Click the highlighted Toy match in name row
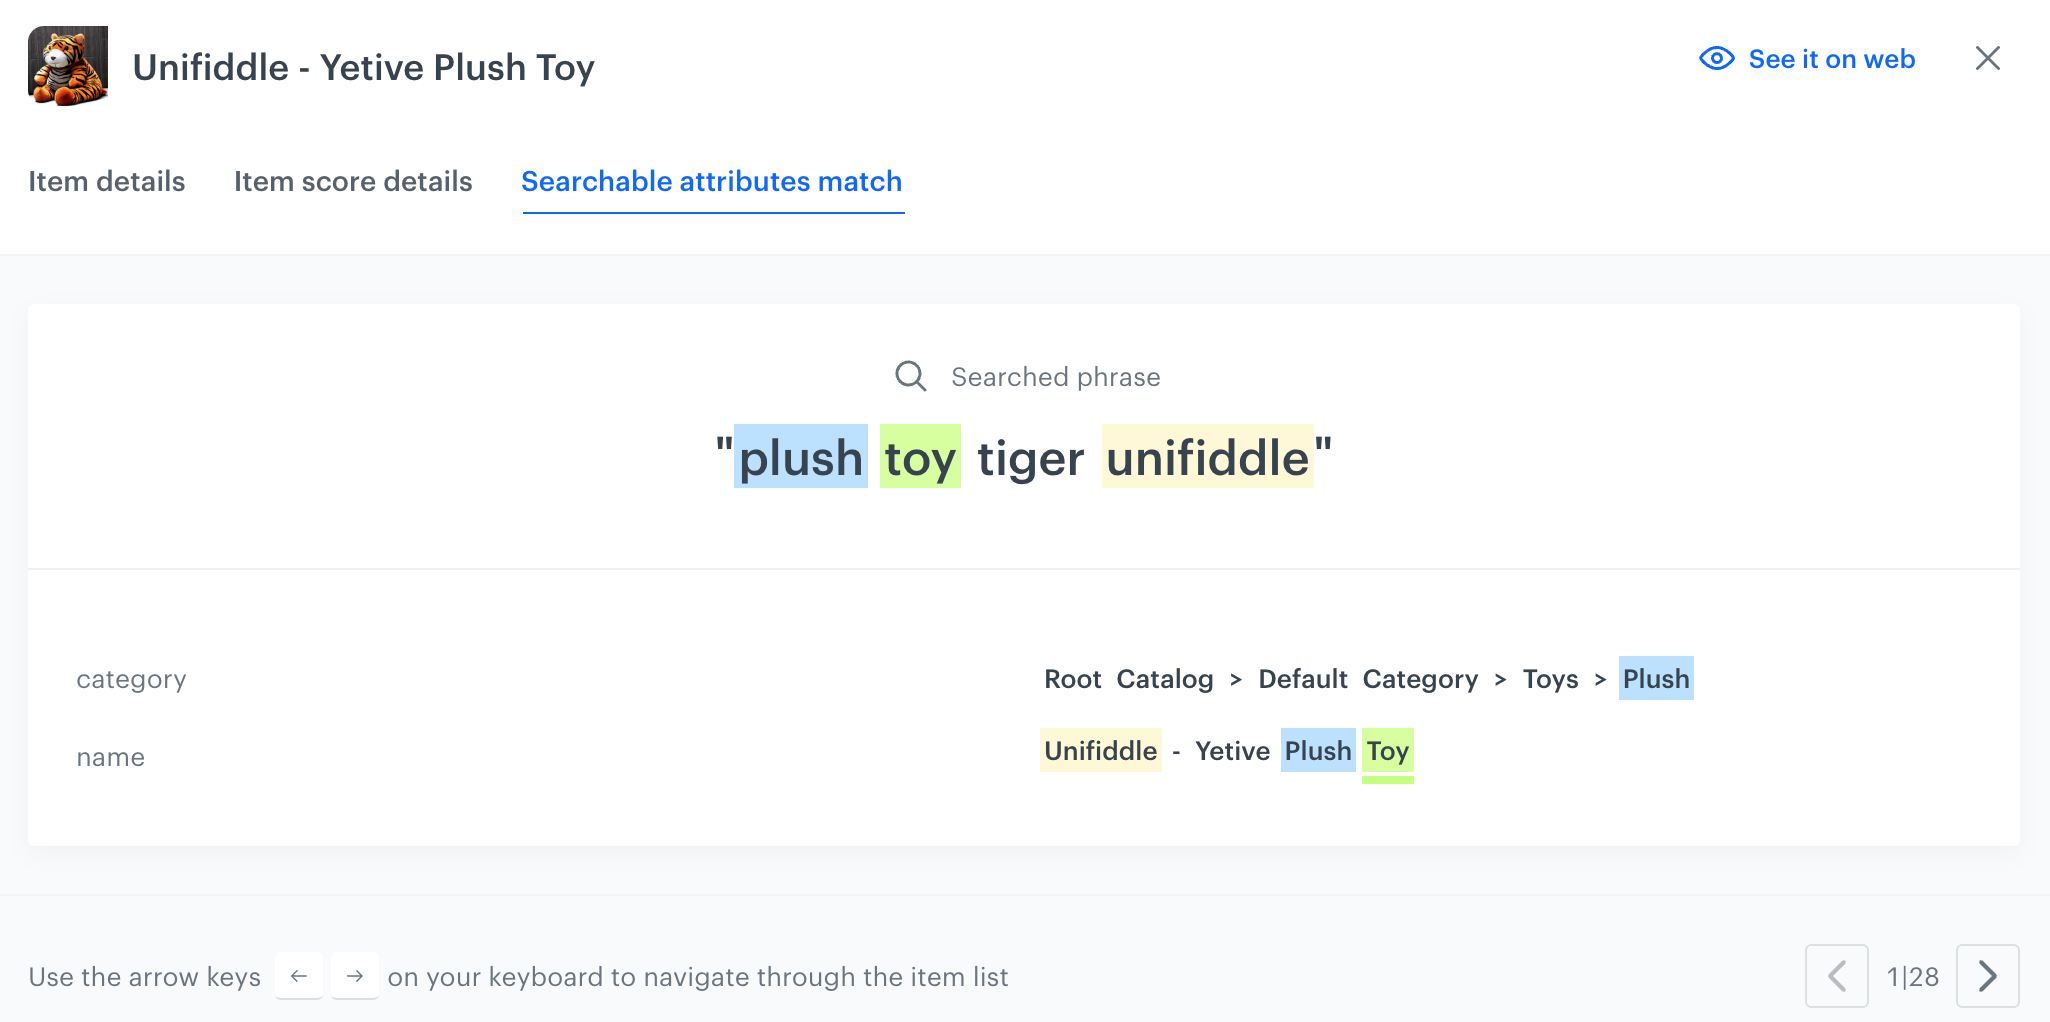 point(1387,751)
